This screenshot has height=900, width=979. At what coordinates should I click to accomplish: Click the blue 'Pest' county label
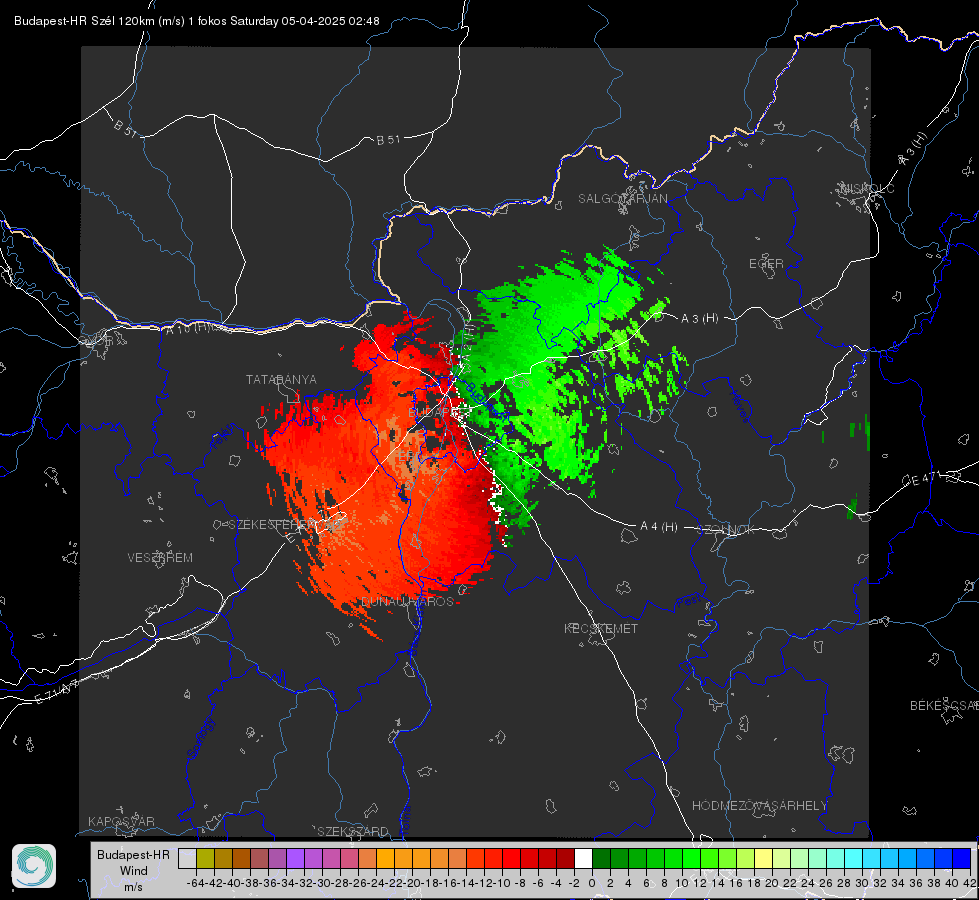(689, 601)
